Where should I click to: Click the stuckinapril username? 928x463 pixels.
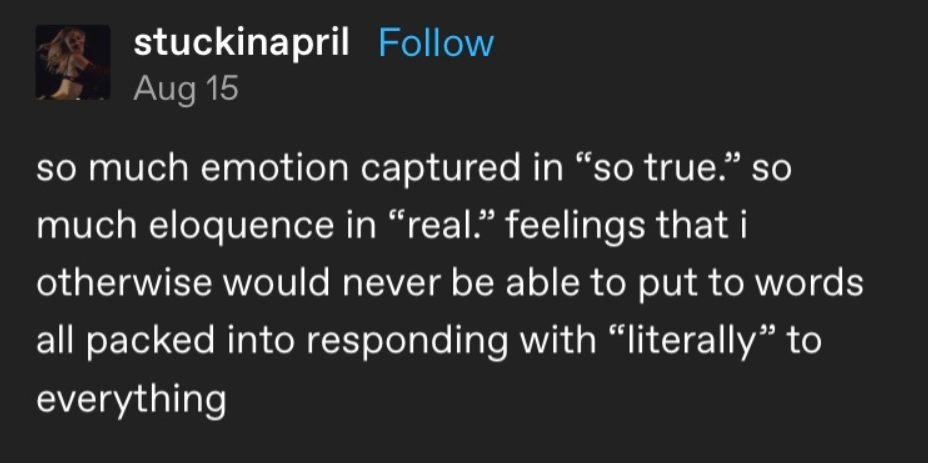click(241, 43)
